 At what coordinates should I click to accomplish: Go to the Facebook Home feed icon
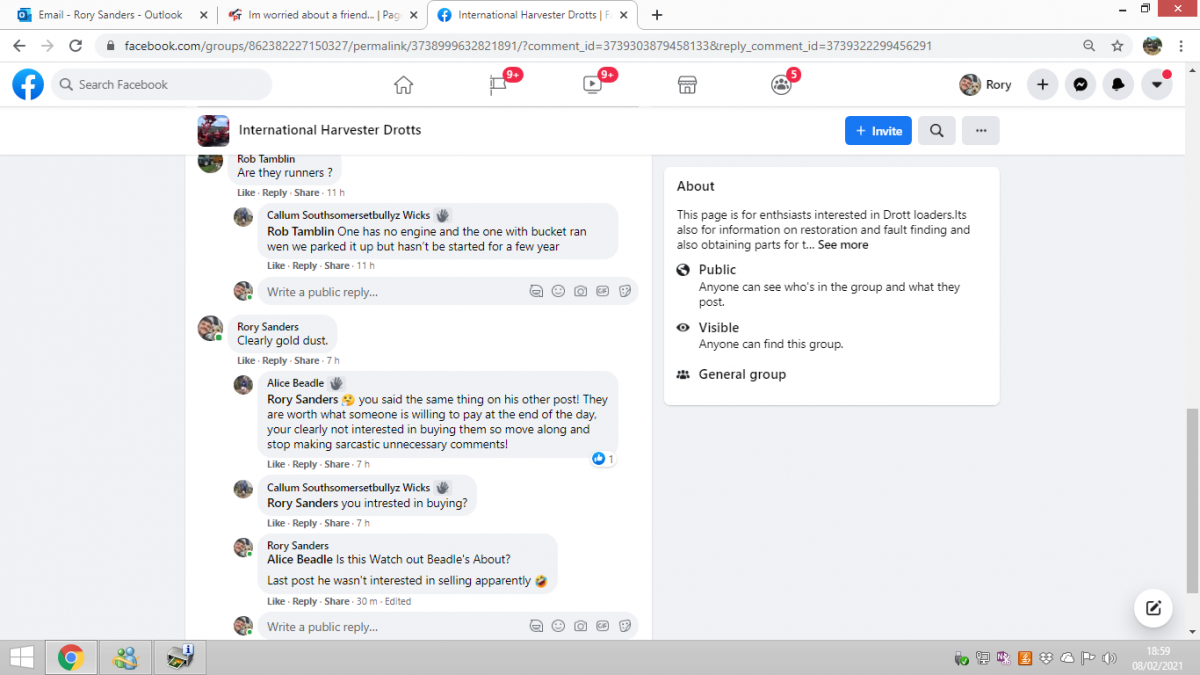403,85
